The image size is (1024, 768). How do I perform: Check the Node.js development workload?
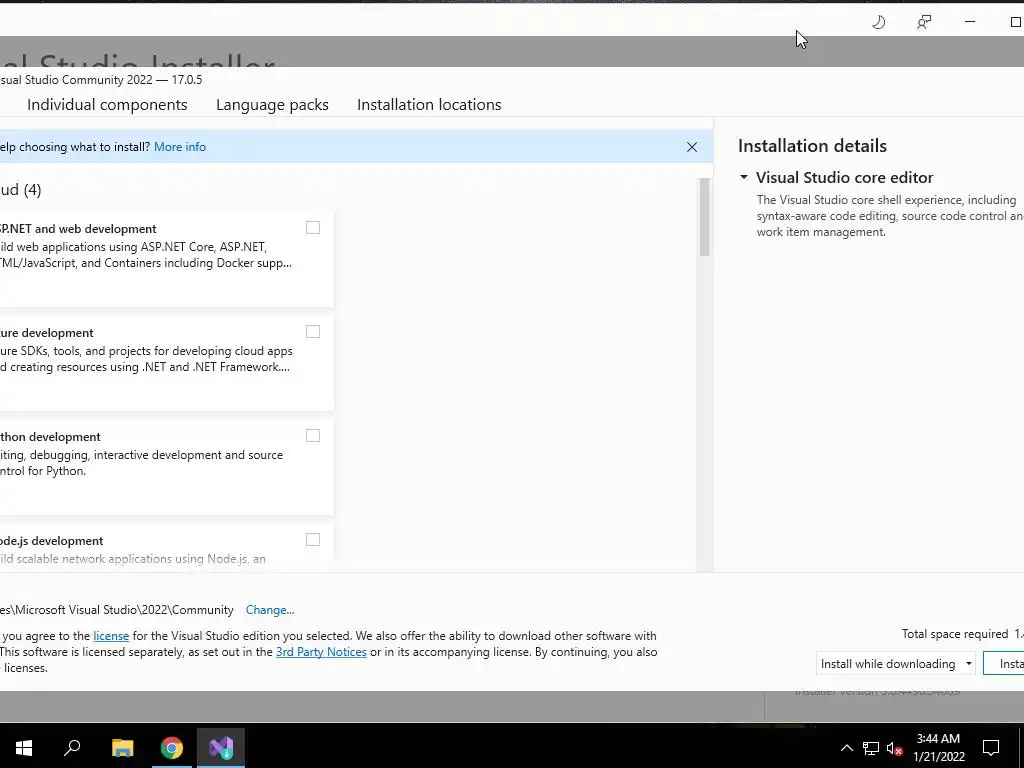pyautogui.click(x=313, y=539)
